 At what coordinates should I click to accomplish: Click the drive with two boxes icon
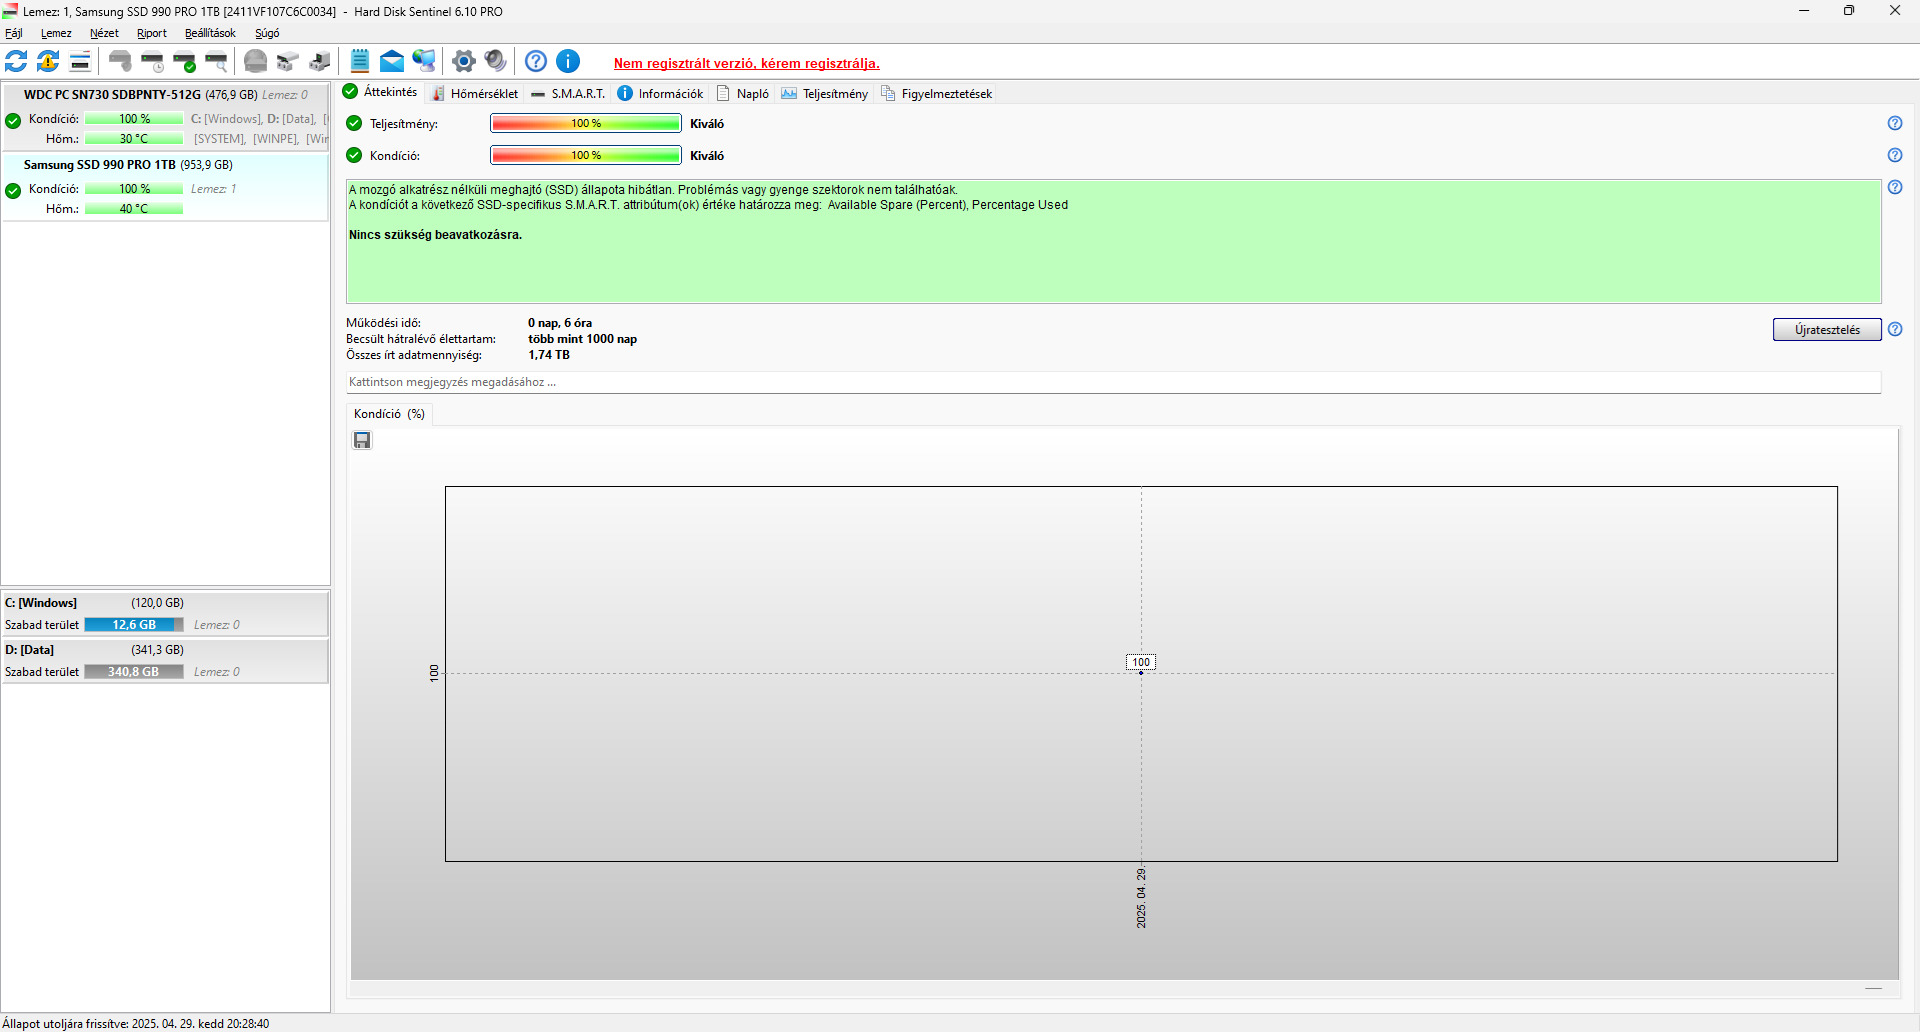tap(288, 61)
